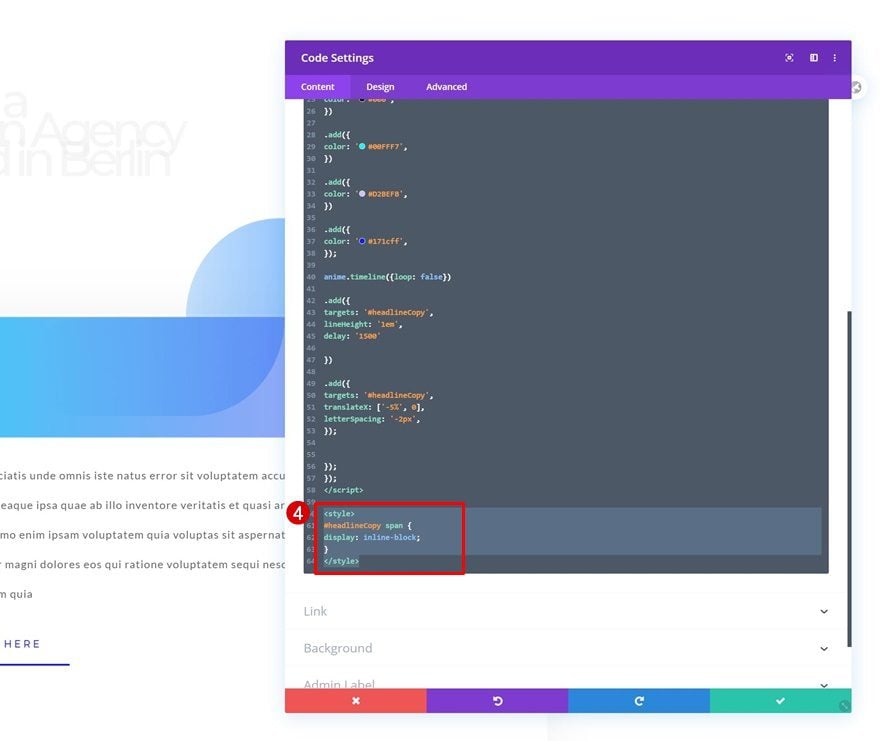This screenshot has width=880, height=741.
Task: Click the translateX code line
Action: 374,407
